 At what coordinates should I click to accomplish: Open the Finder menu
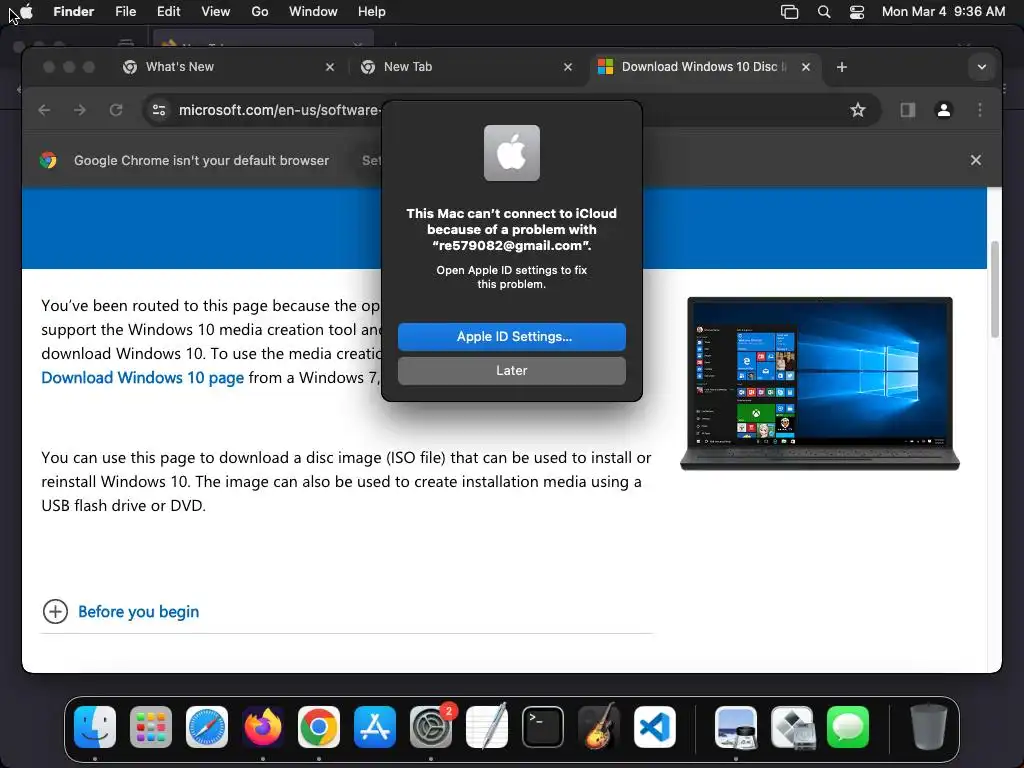tap(74, 12)
